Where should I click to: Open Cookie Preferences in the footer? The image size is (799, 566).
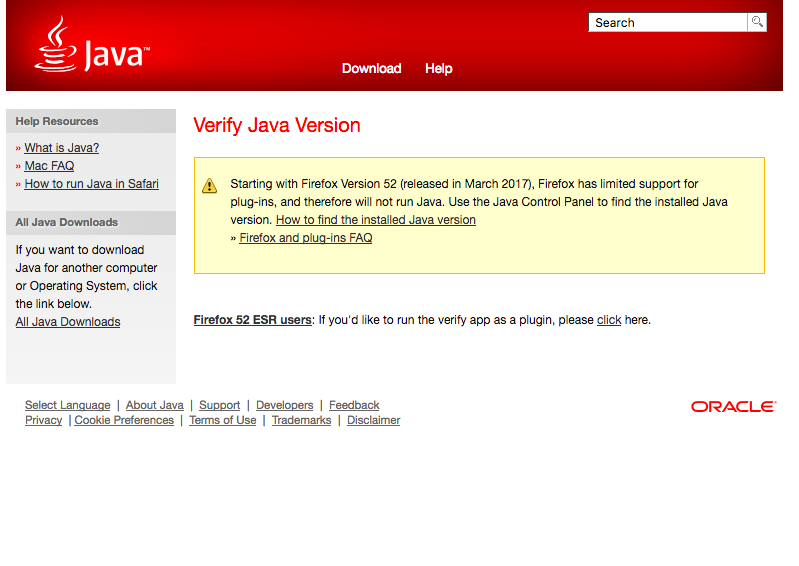pyautogui.click(x=124, y=420)
